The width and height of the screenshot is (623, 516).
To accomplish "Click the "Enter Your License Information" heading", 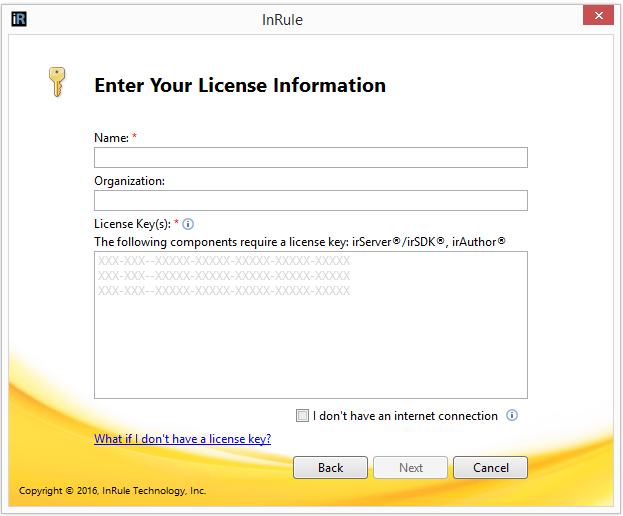I will tap(240, 86).
